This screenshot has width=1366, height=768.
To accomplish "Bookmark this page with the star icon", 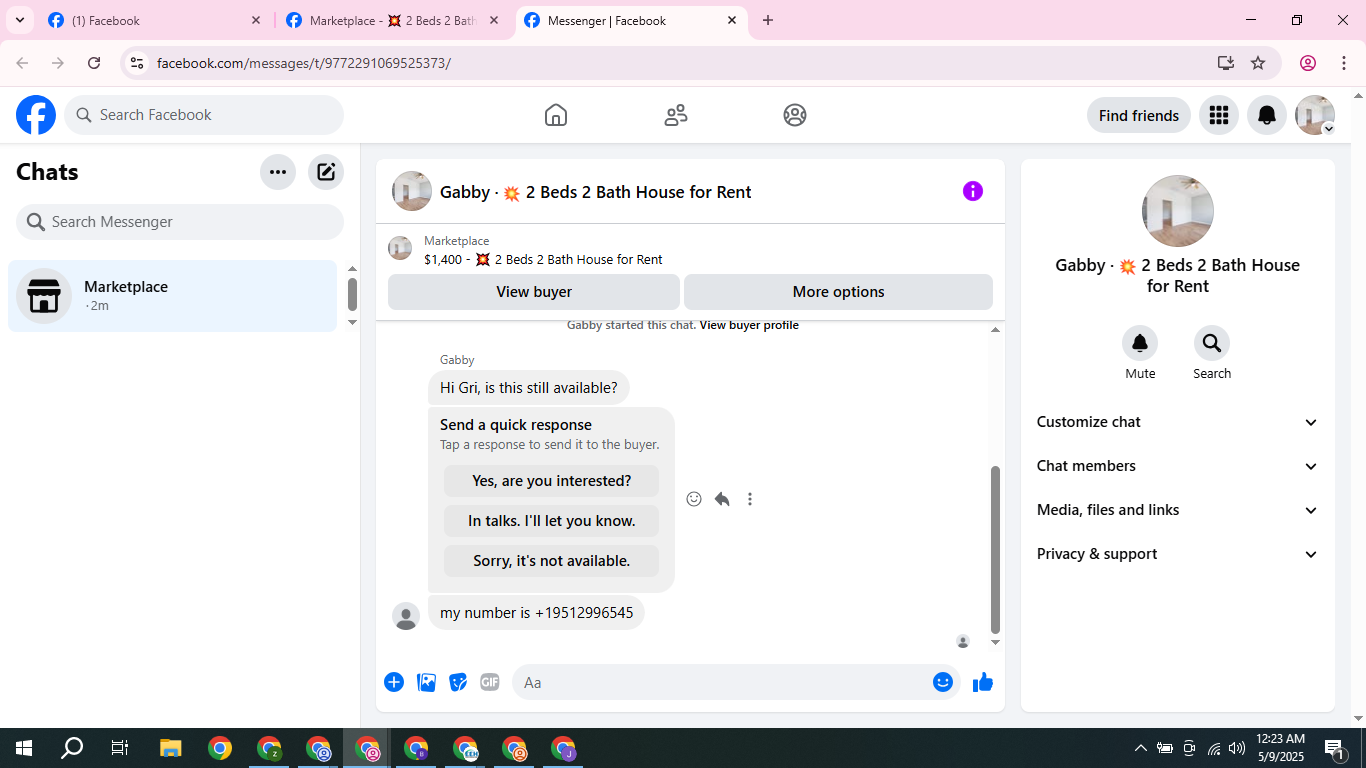I will click(x=1258, y=63).
